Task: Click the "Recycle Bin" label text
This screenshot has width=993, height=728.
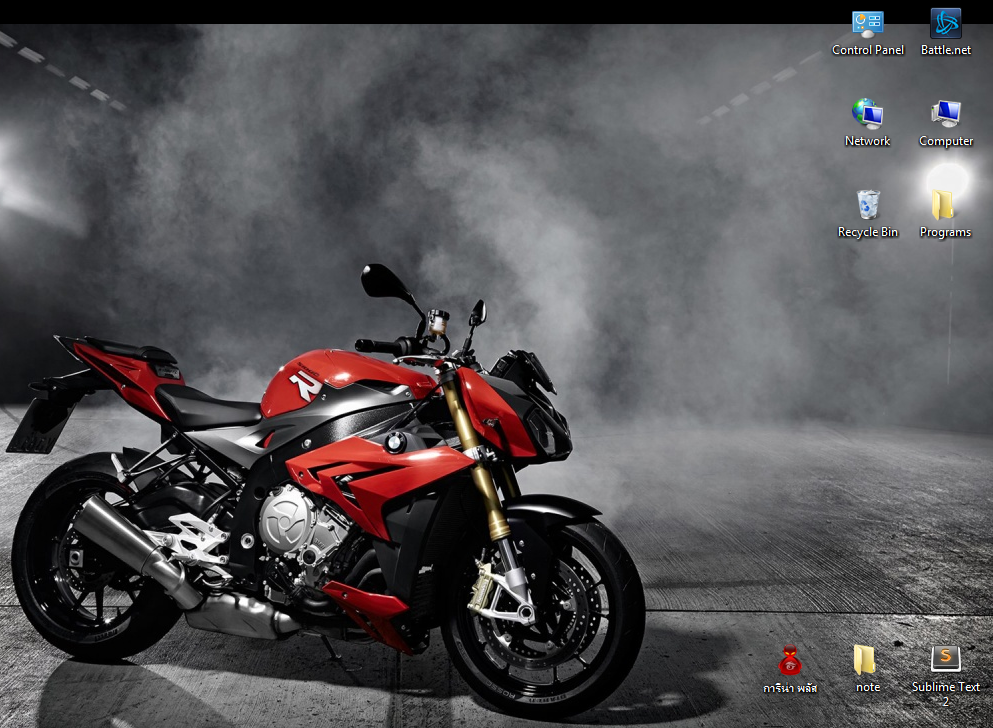Action: [868, 232]
